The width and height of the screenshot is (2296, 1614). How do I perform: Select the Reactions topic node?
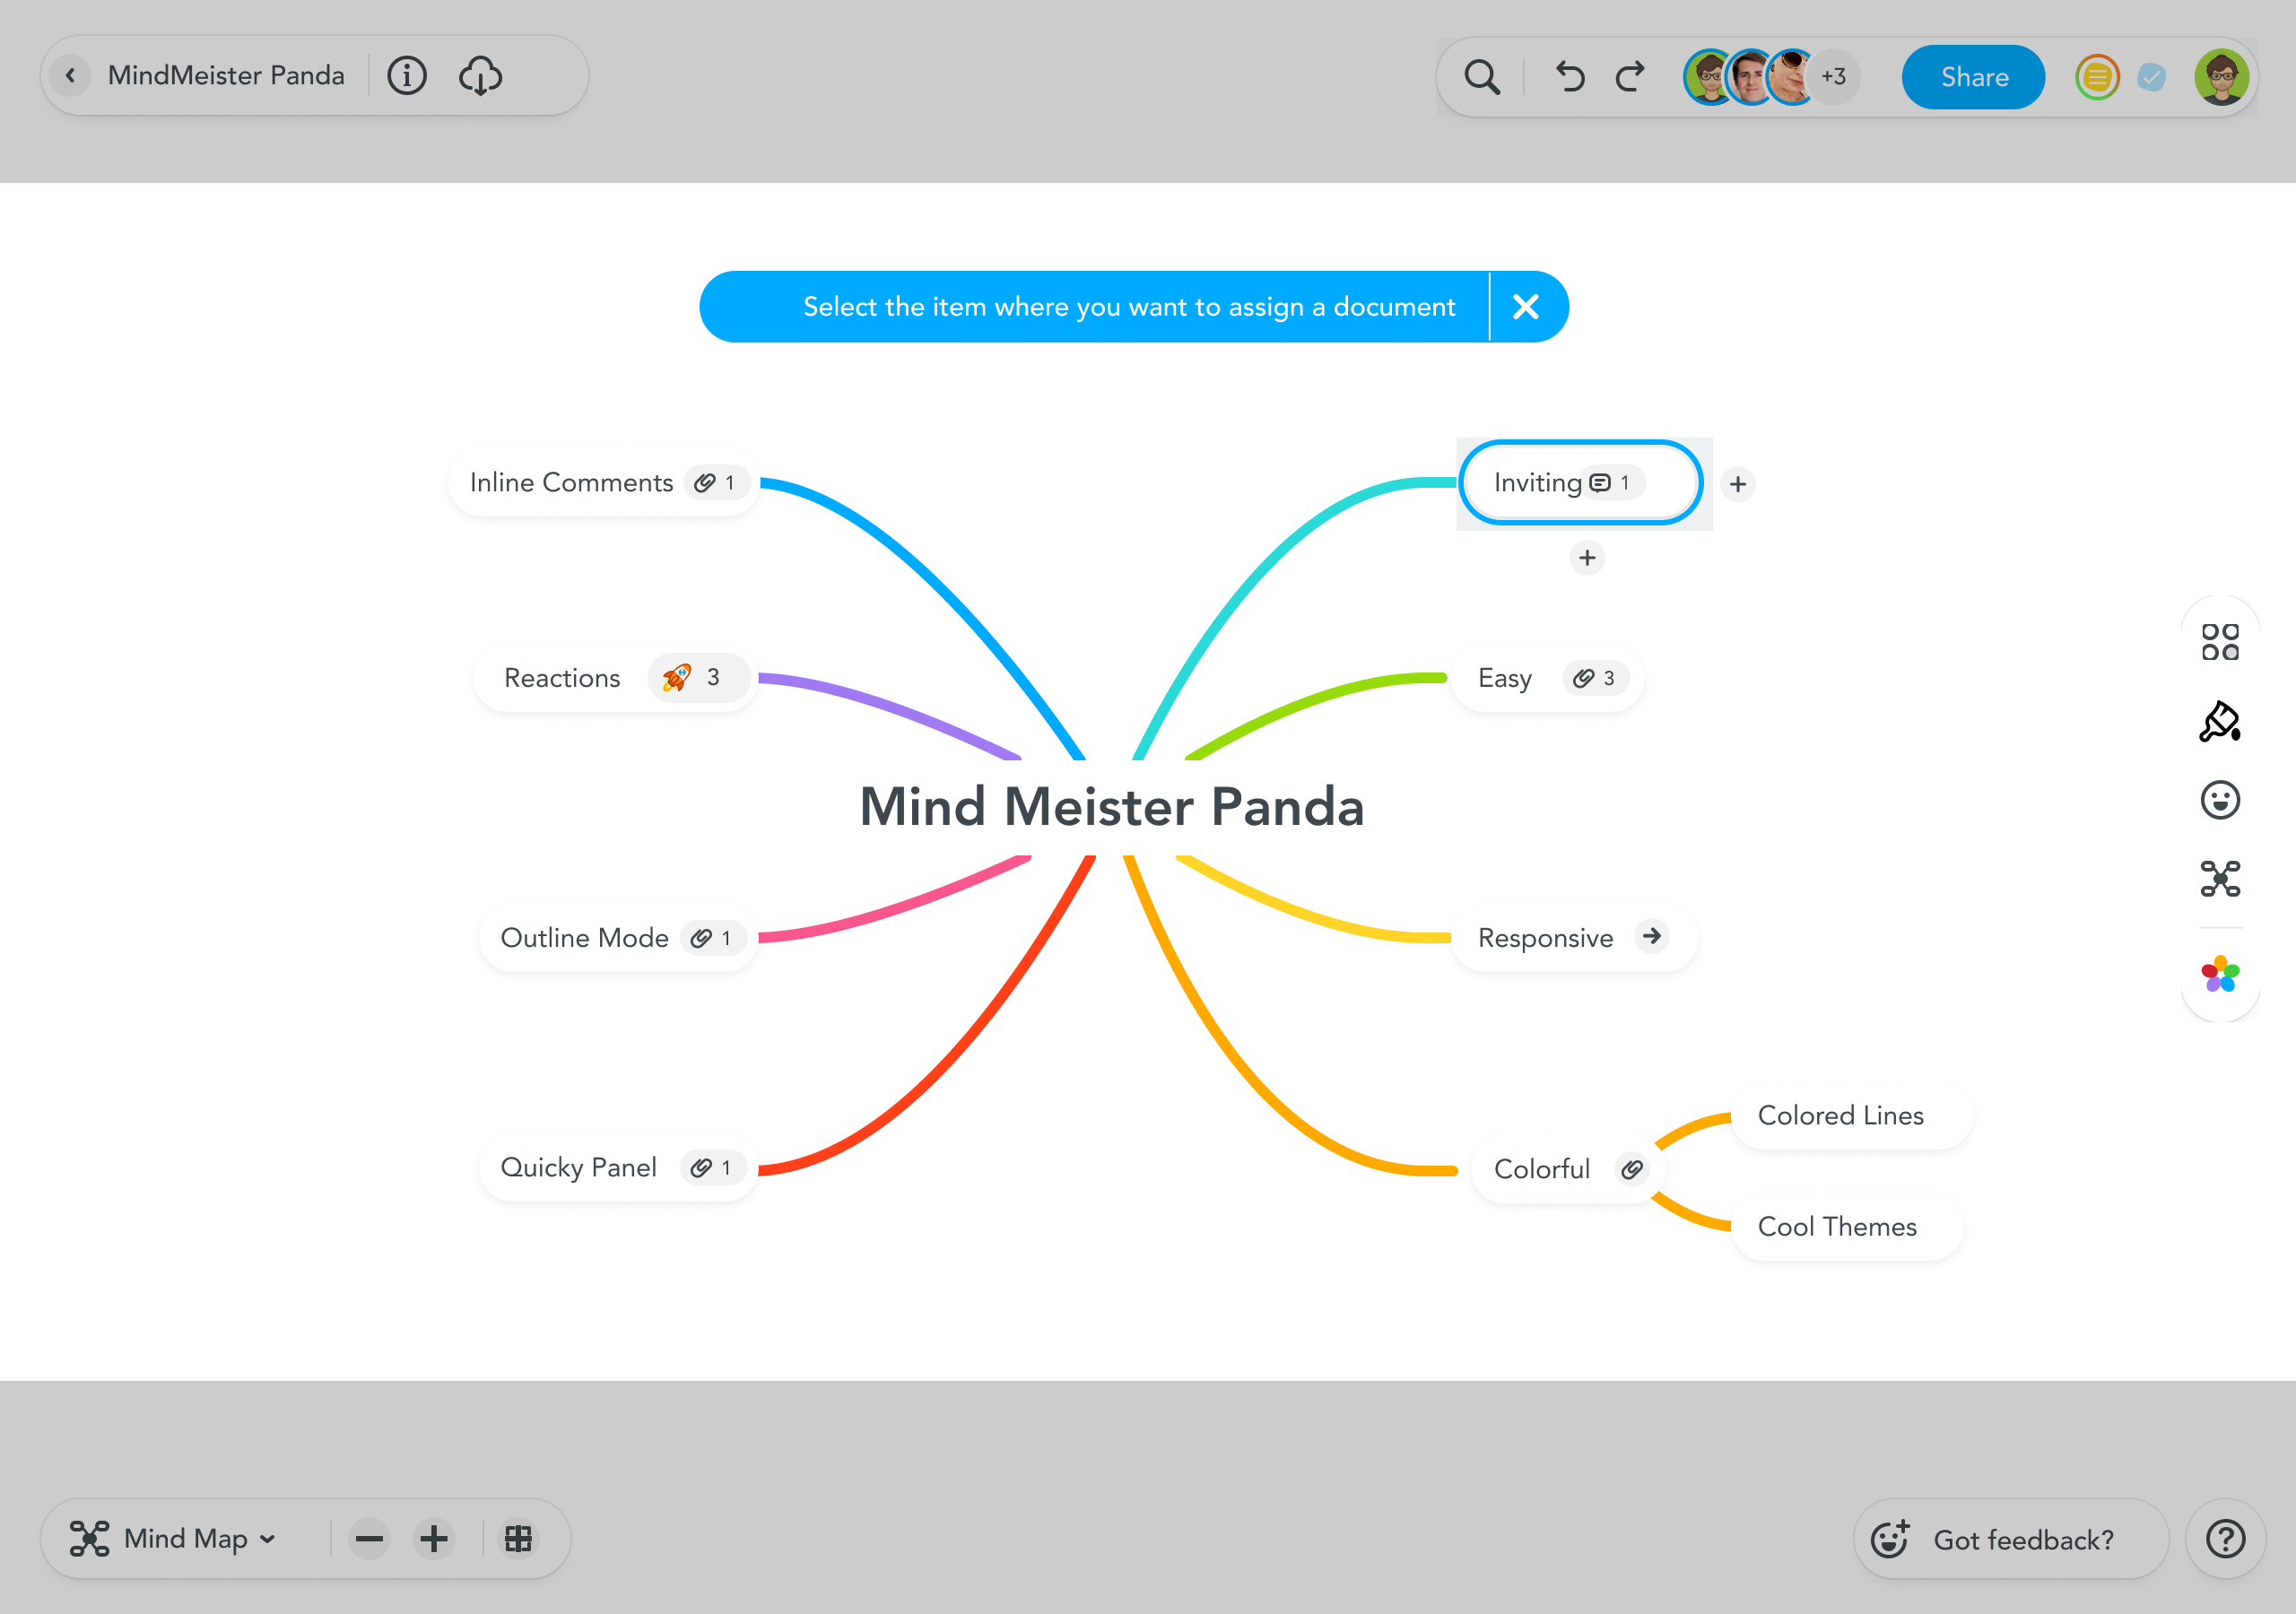tap(562, 678)
